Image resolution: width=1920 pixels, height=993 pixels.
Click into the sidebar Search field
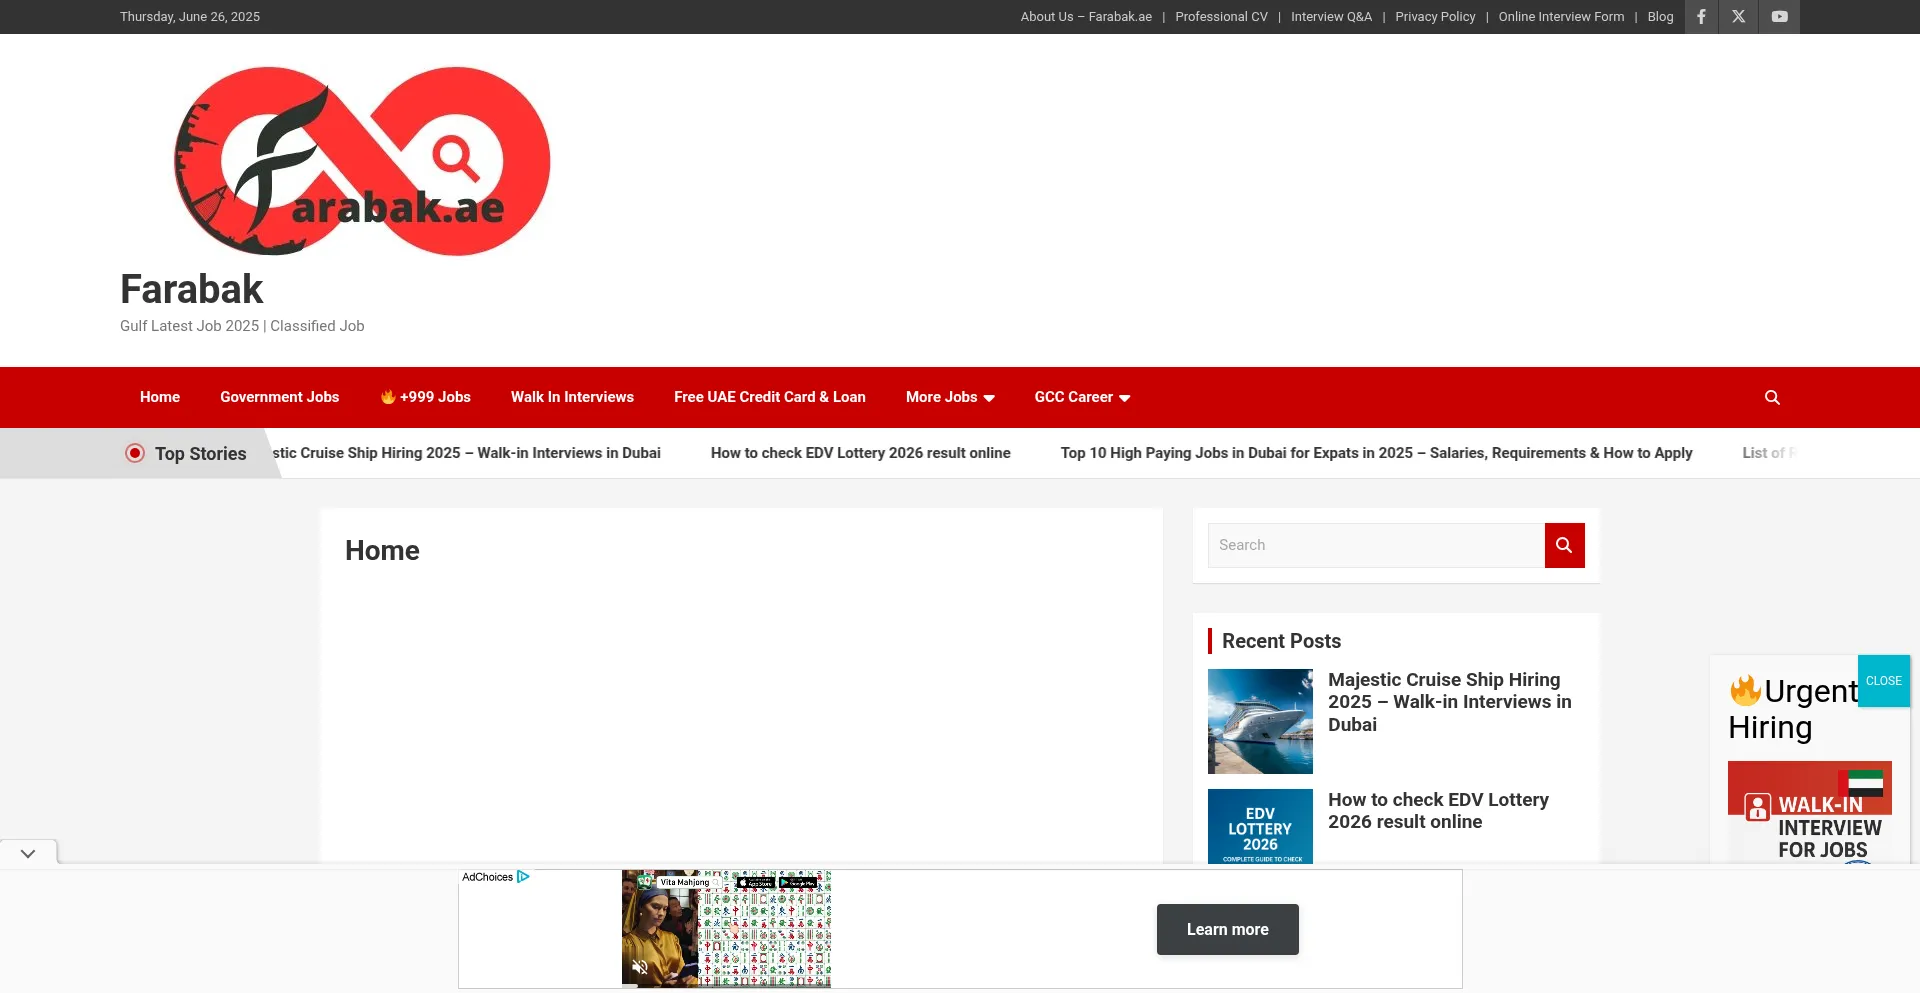(1376, 545)
